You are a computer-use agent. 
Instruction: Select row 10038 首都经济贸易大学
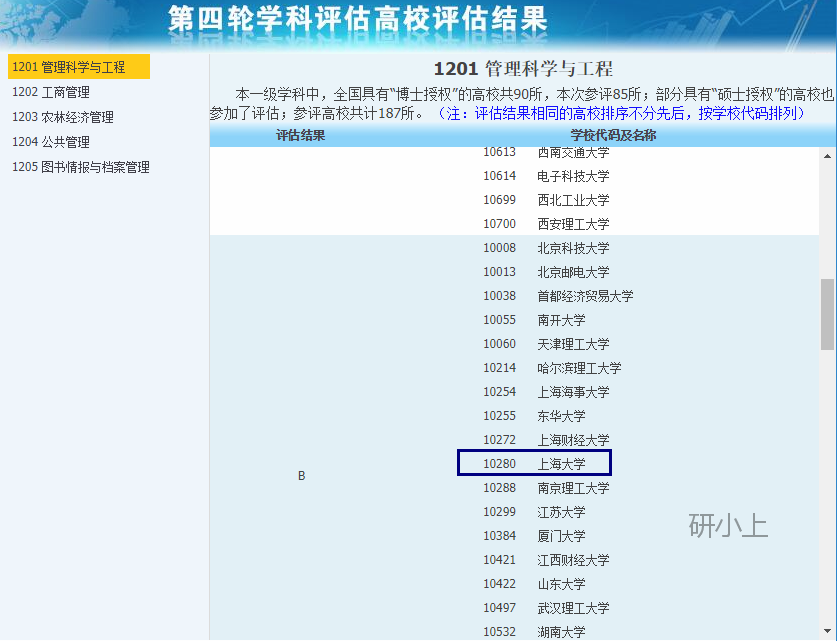pos(558,296)
